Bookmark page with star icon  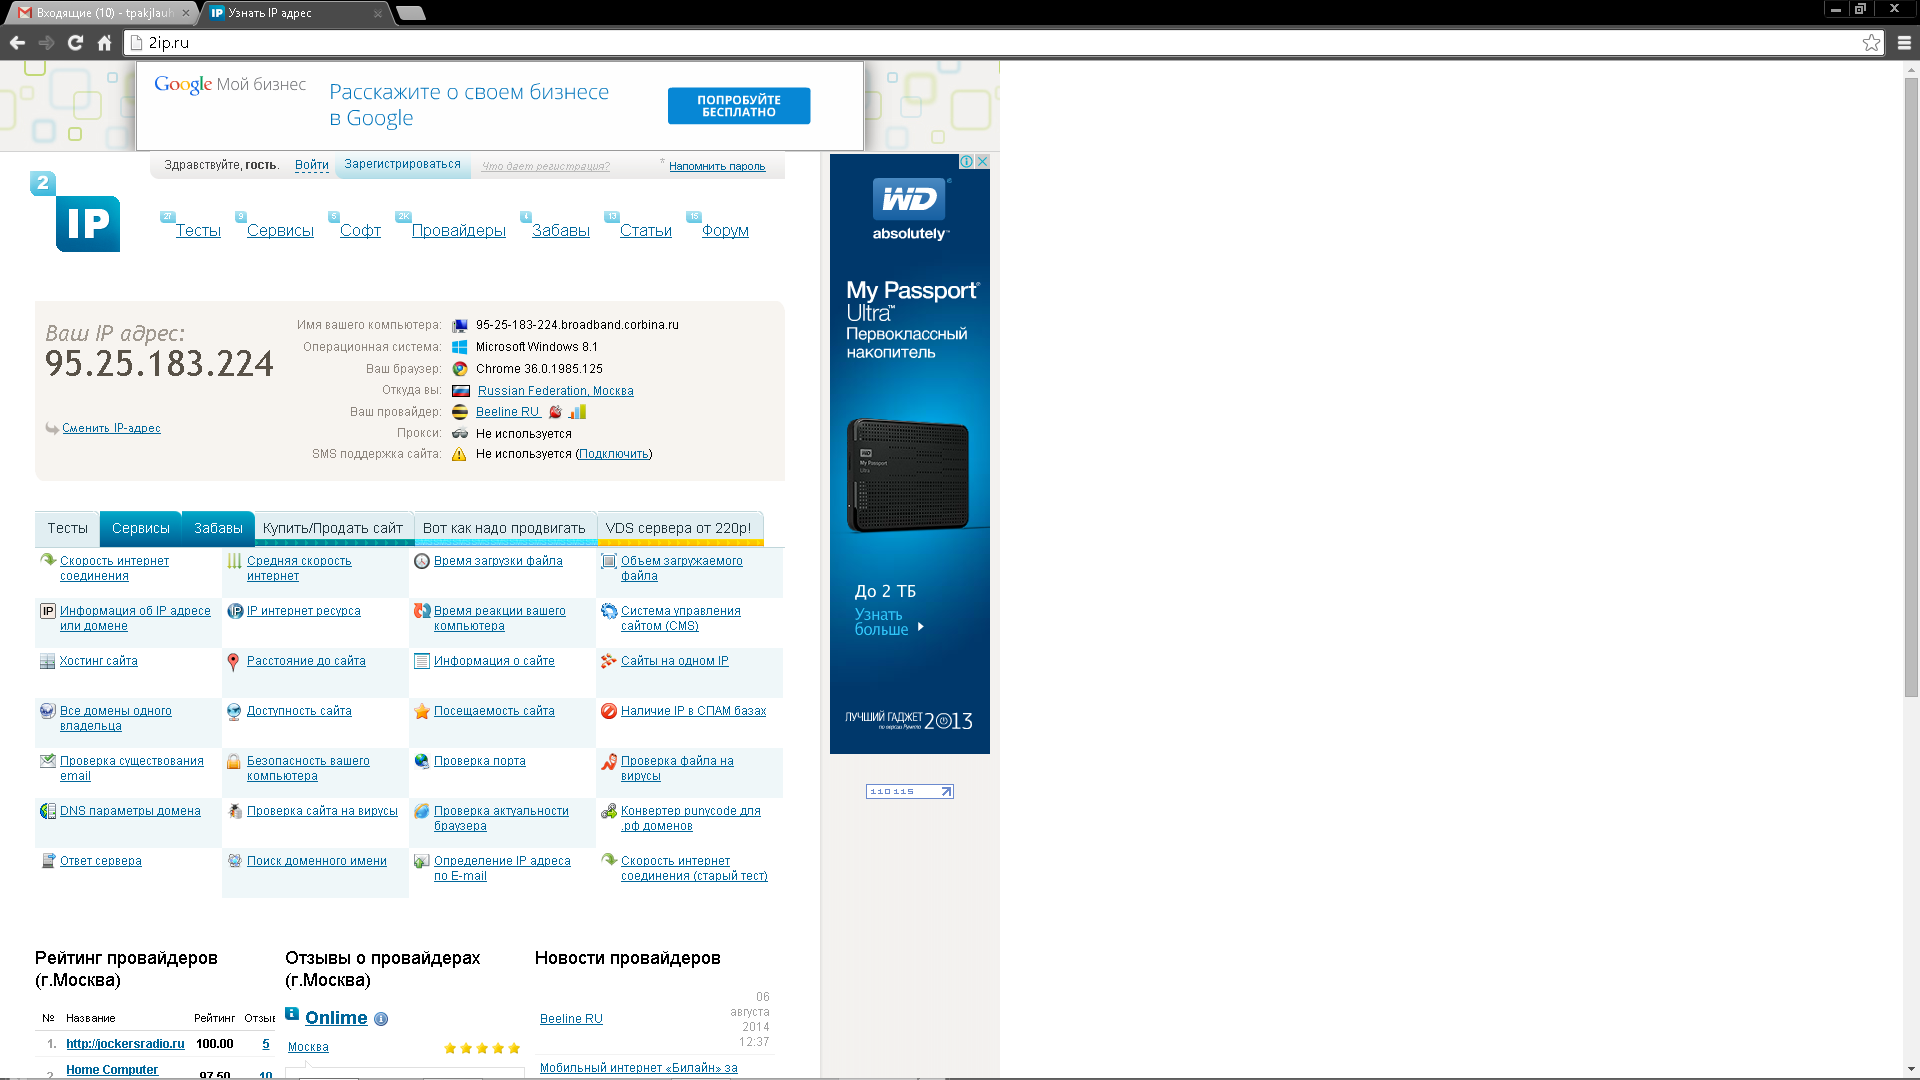[x=1871, y=43]
